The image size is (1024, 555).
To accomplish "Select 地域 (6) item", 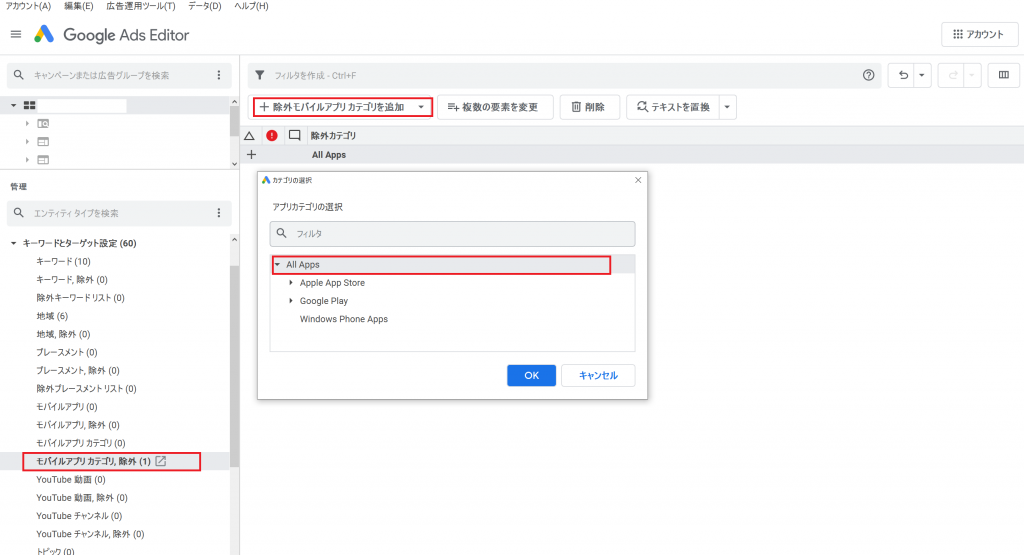I will [52, 316].
